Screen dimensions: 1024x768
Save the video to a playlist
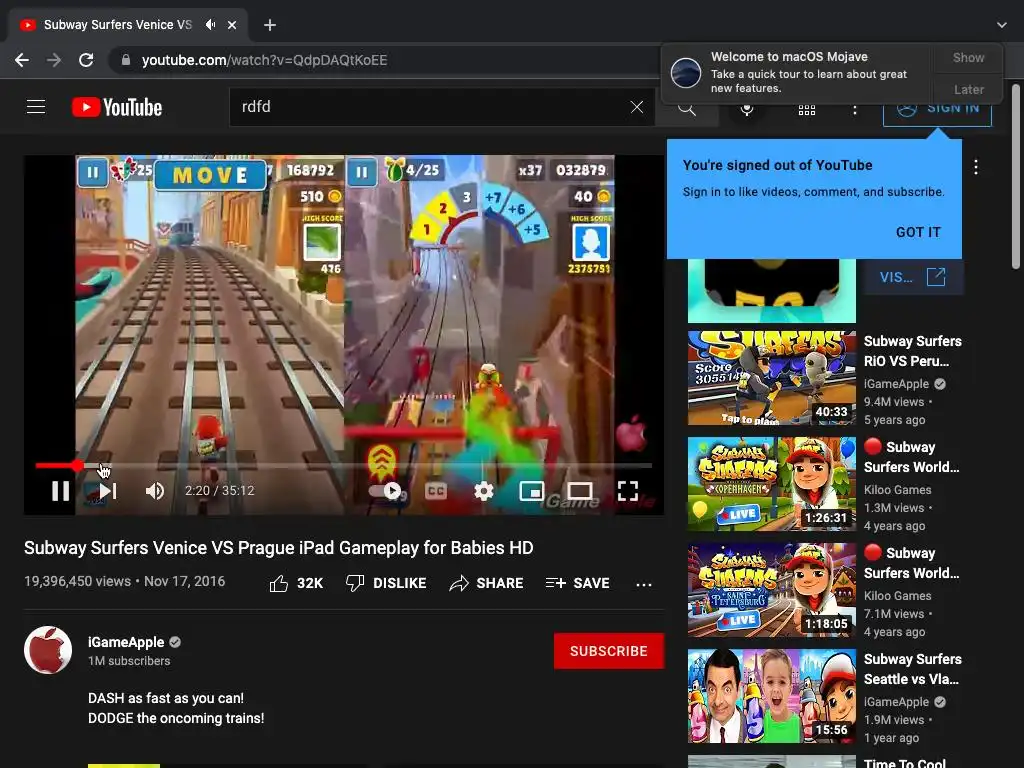(x=577, y=583)
